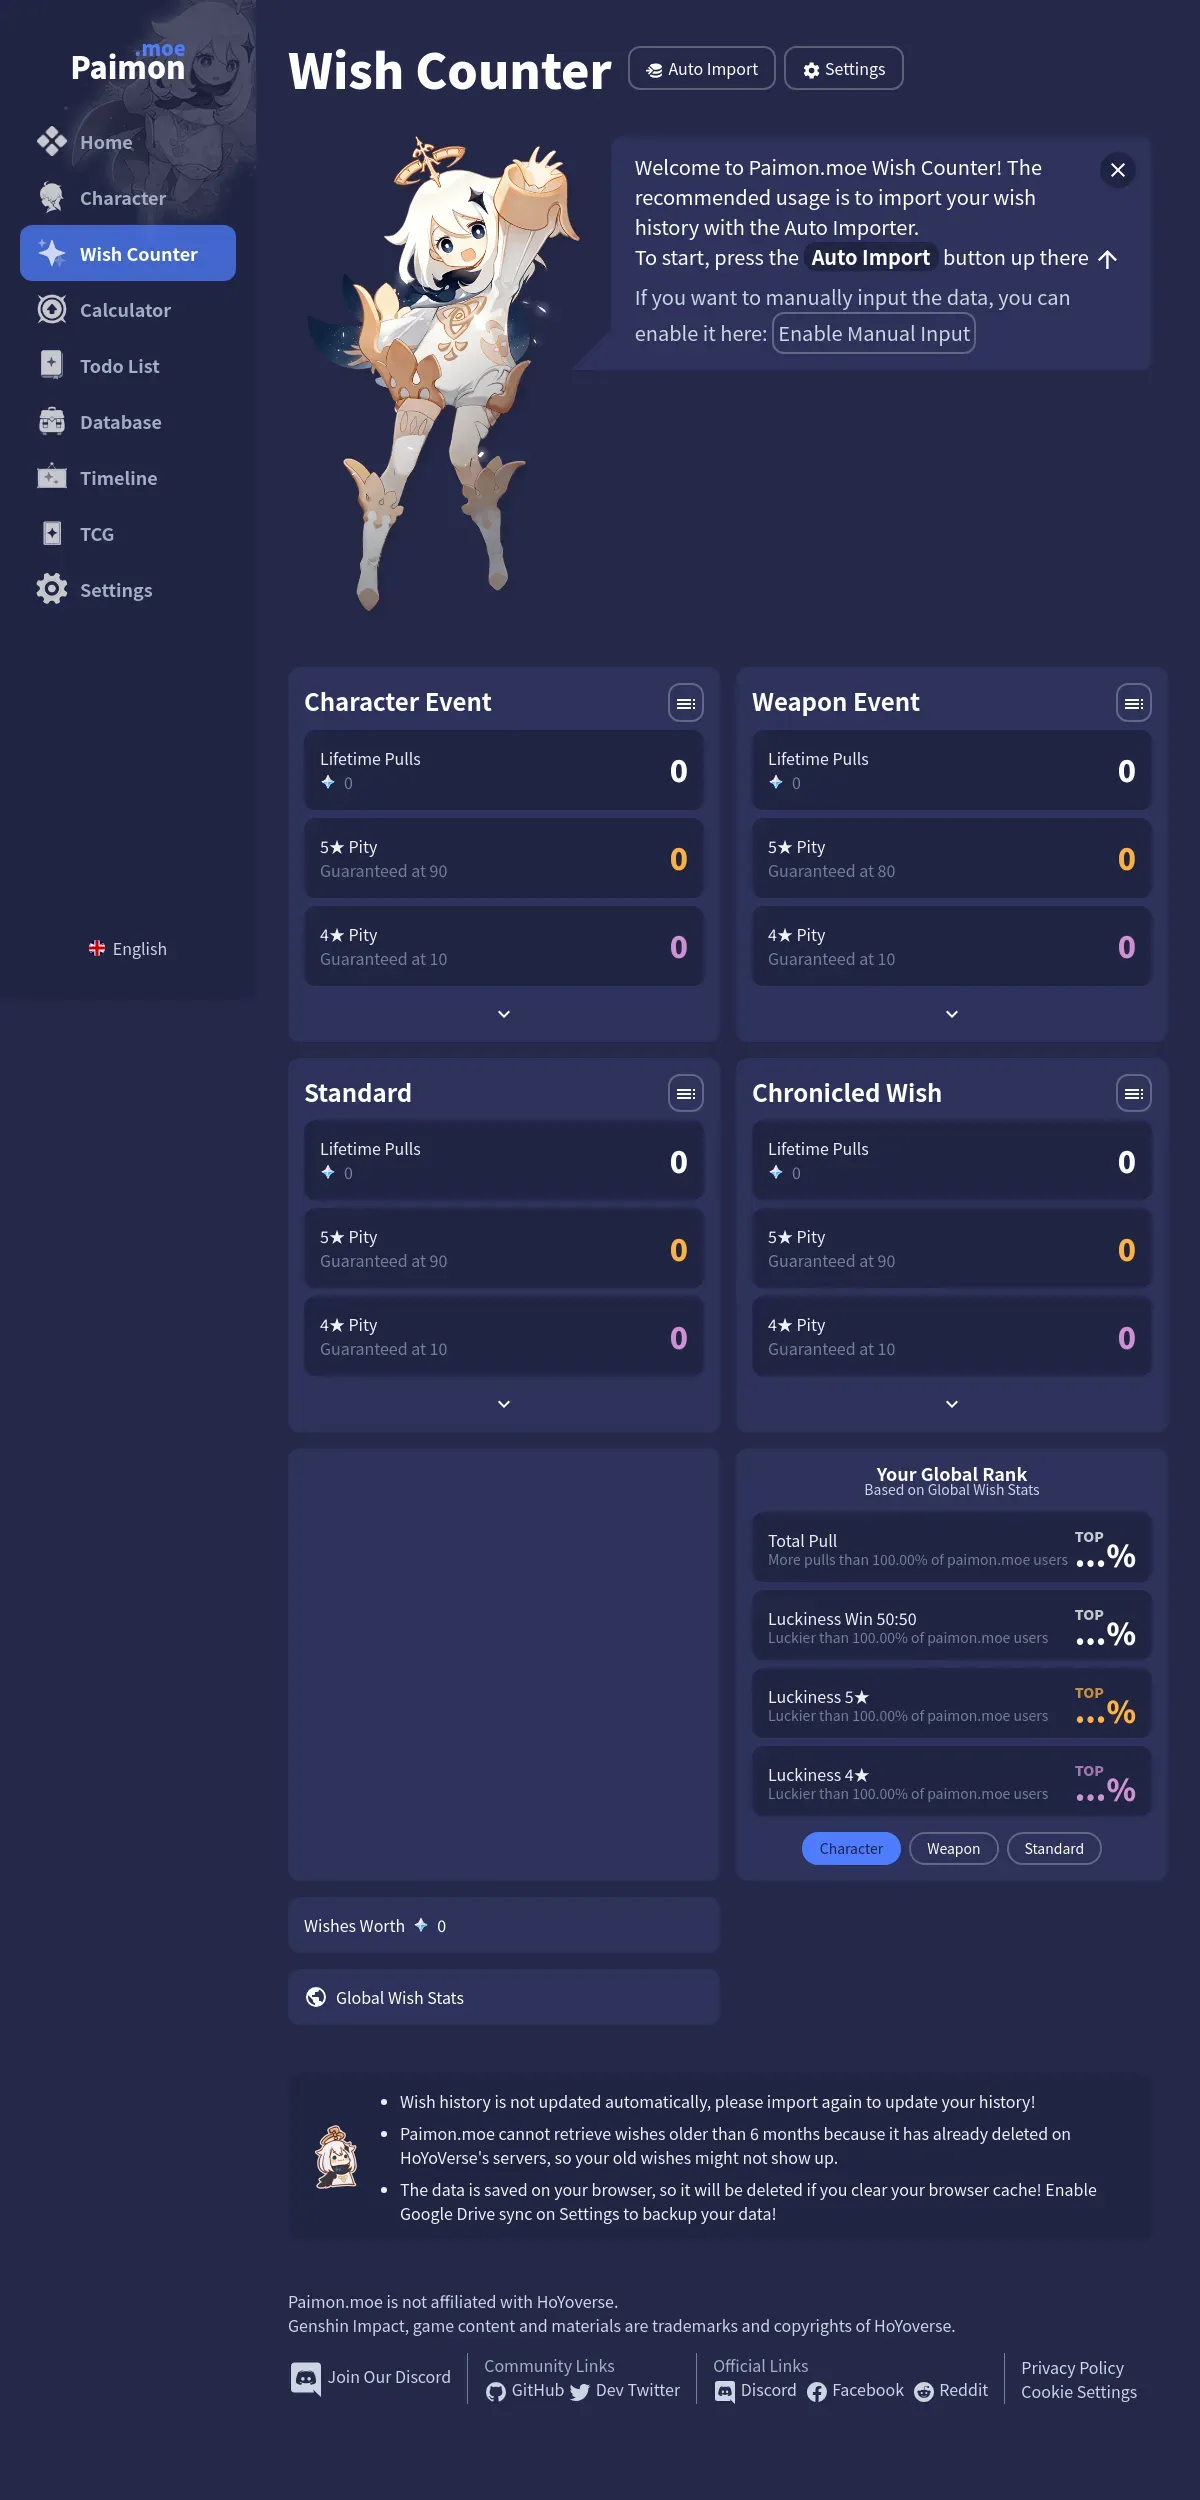Select the Standard rank filter pill
The image size is (1200, 2500).
click(x=1054, y=1849)
